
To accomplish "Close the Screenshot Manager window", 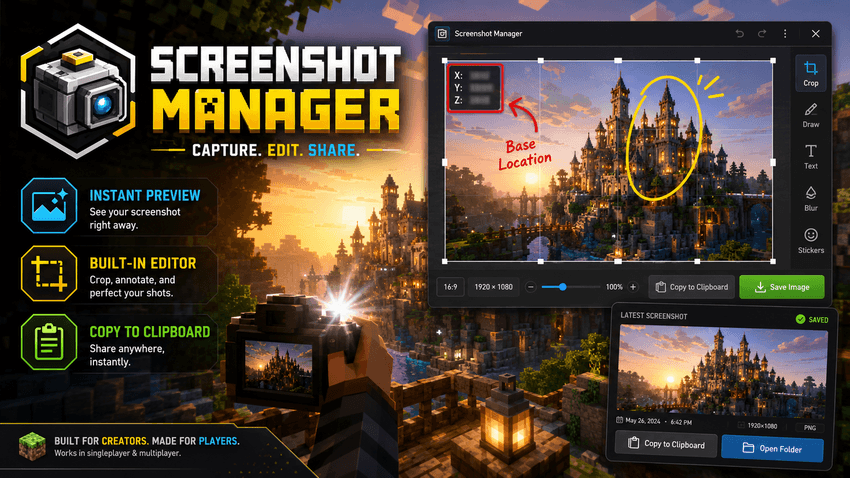I will click(x=815, y=34).
